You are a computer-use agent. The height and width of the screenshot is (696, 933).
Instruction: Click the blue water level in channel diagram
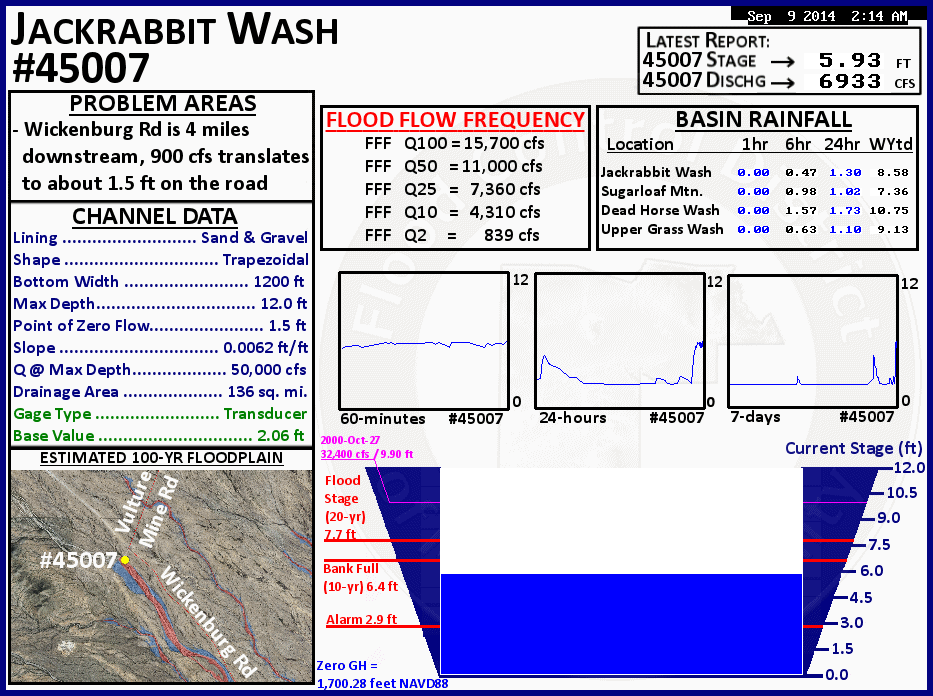pos(621,624)
